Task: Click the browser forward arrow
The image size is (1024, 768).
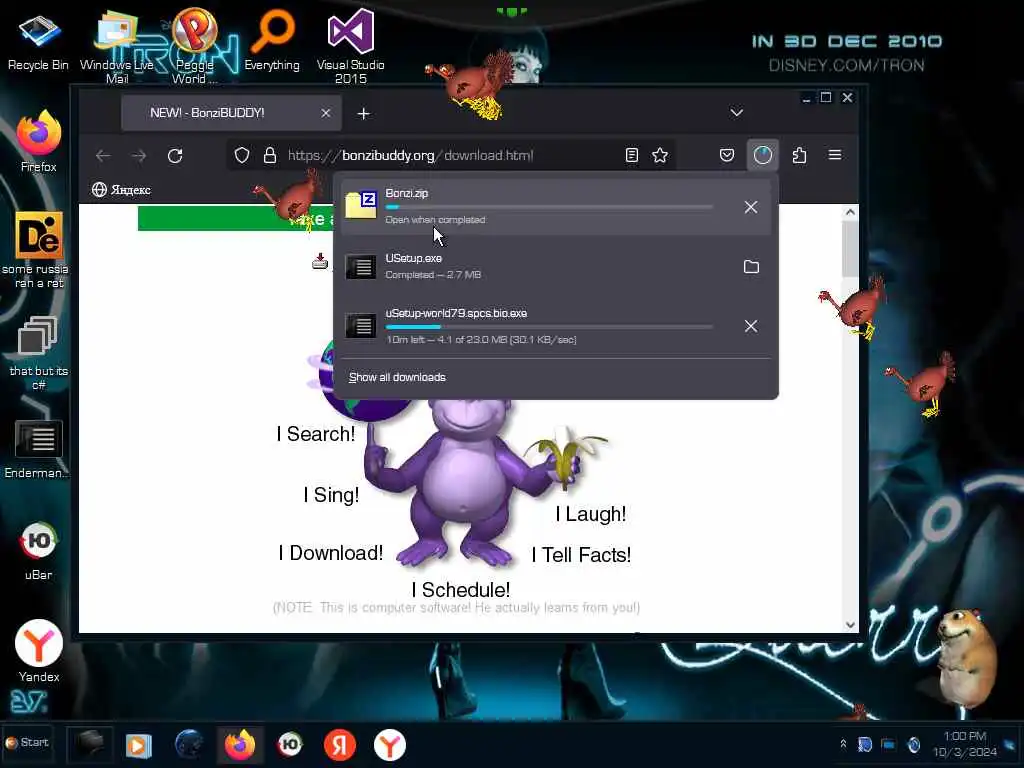Action: [138, 155]
